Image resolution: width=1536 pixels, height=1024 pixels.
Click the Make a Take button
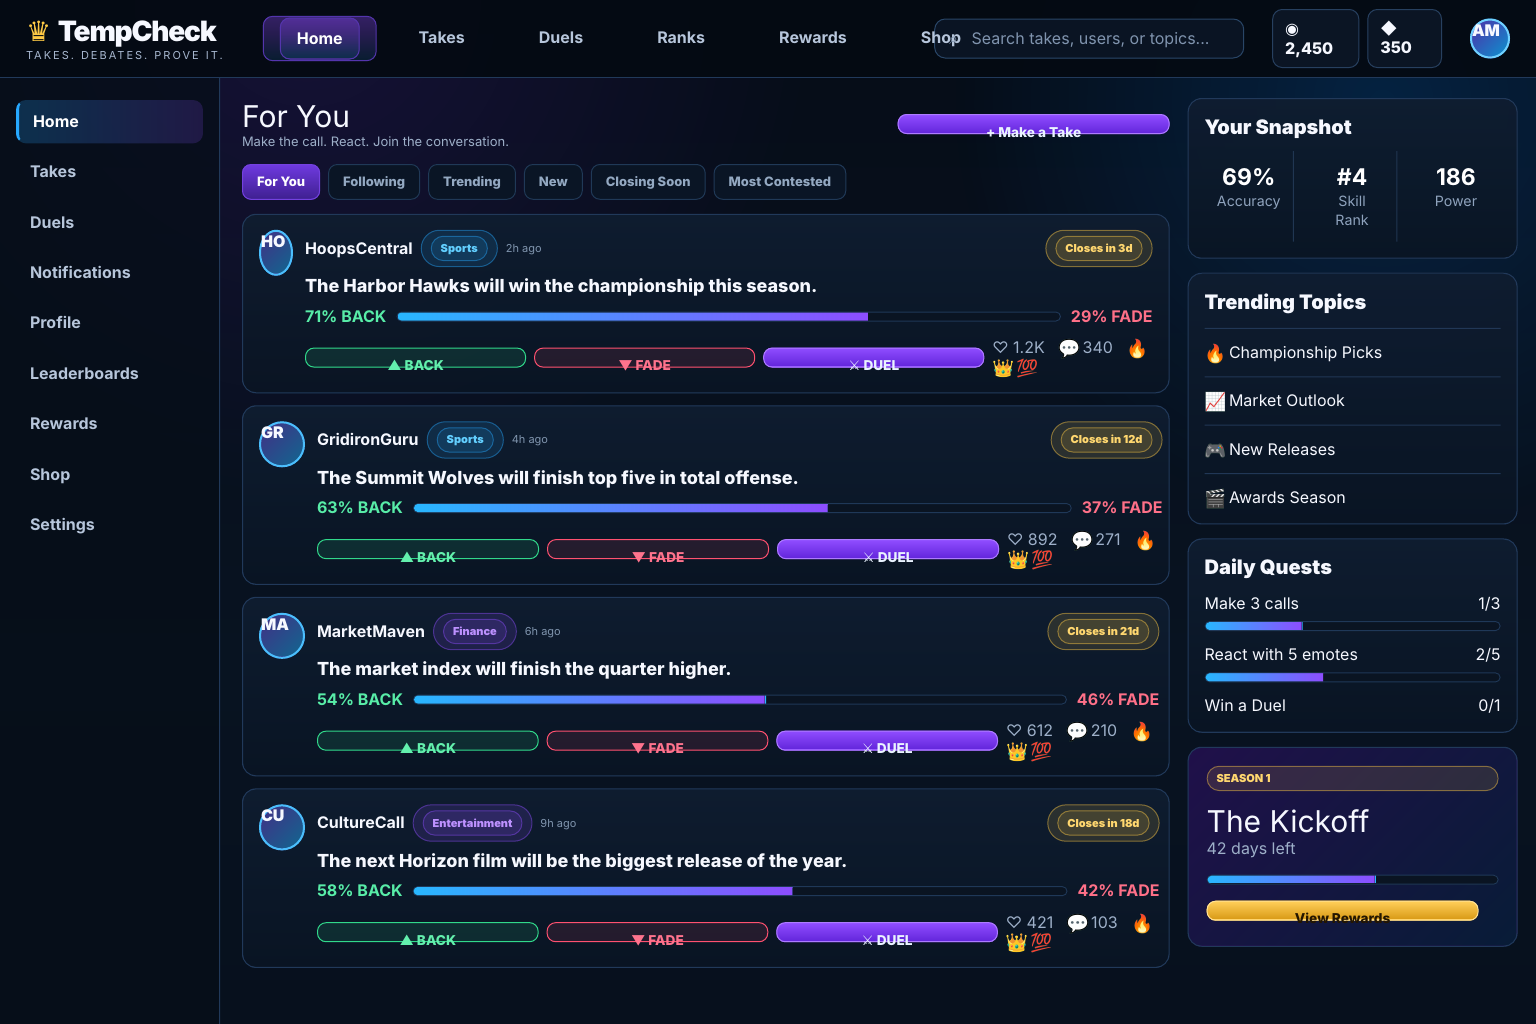1033,124
